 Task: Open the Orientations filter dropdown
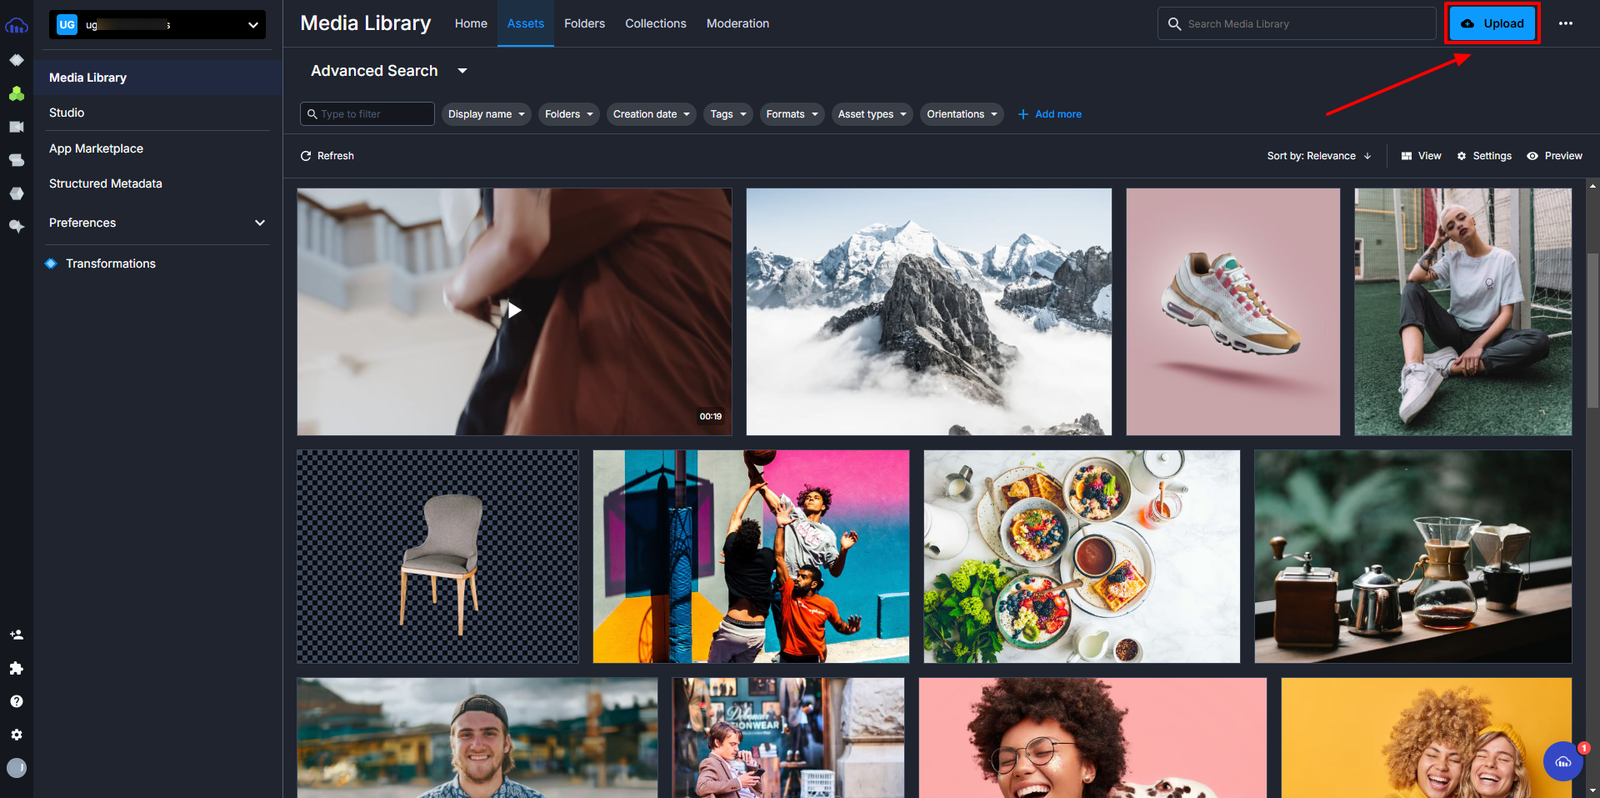coord(962,114)
